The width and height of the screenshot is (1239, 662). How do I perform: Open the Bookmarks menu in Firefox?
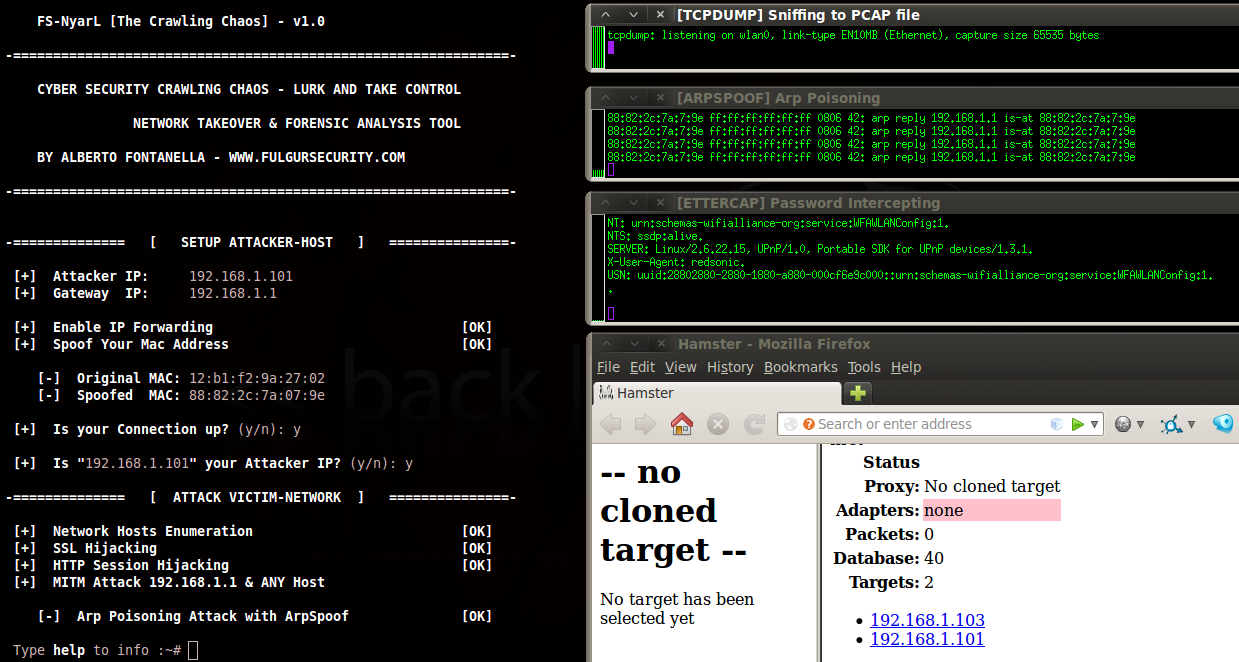801,367
